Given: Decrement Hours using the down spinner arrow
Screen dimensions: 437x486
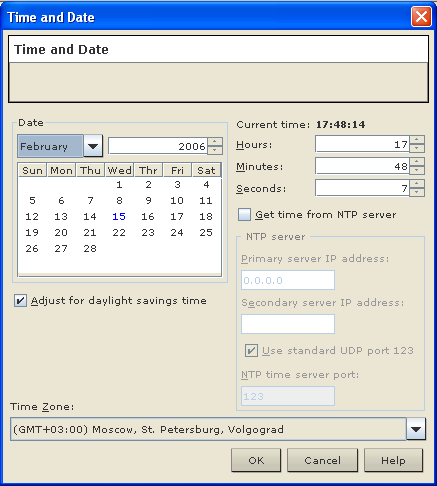Looking at the screenshot, I should coord(417,148).
